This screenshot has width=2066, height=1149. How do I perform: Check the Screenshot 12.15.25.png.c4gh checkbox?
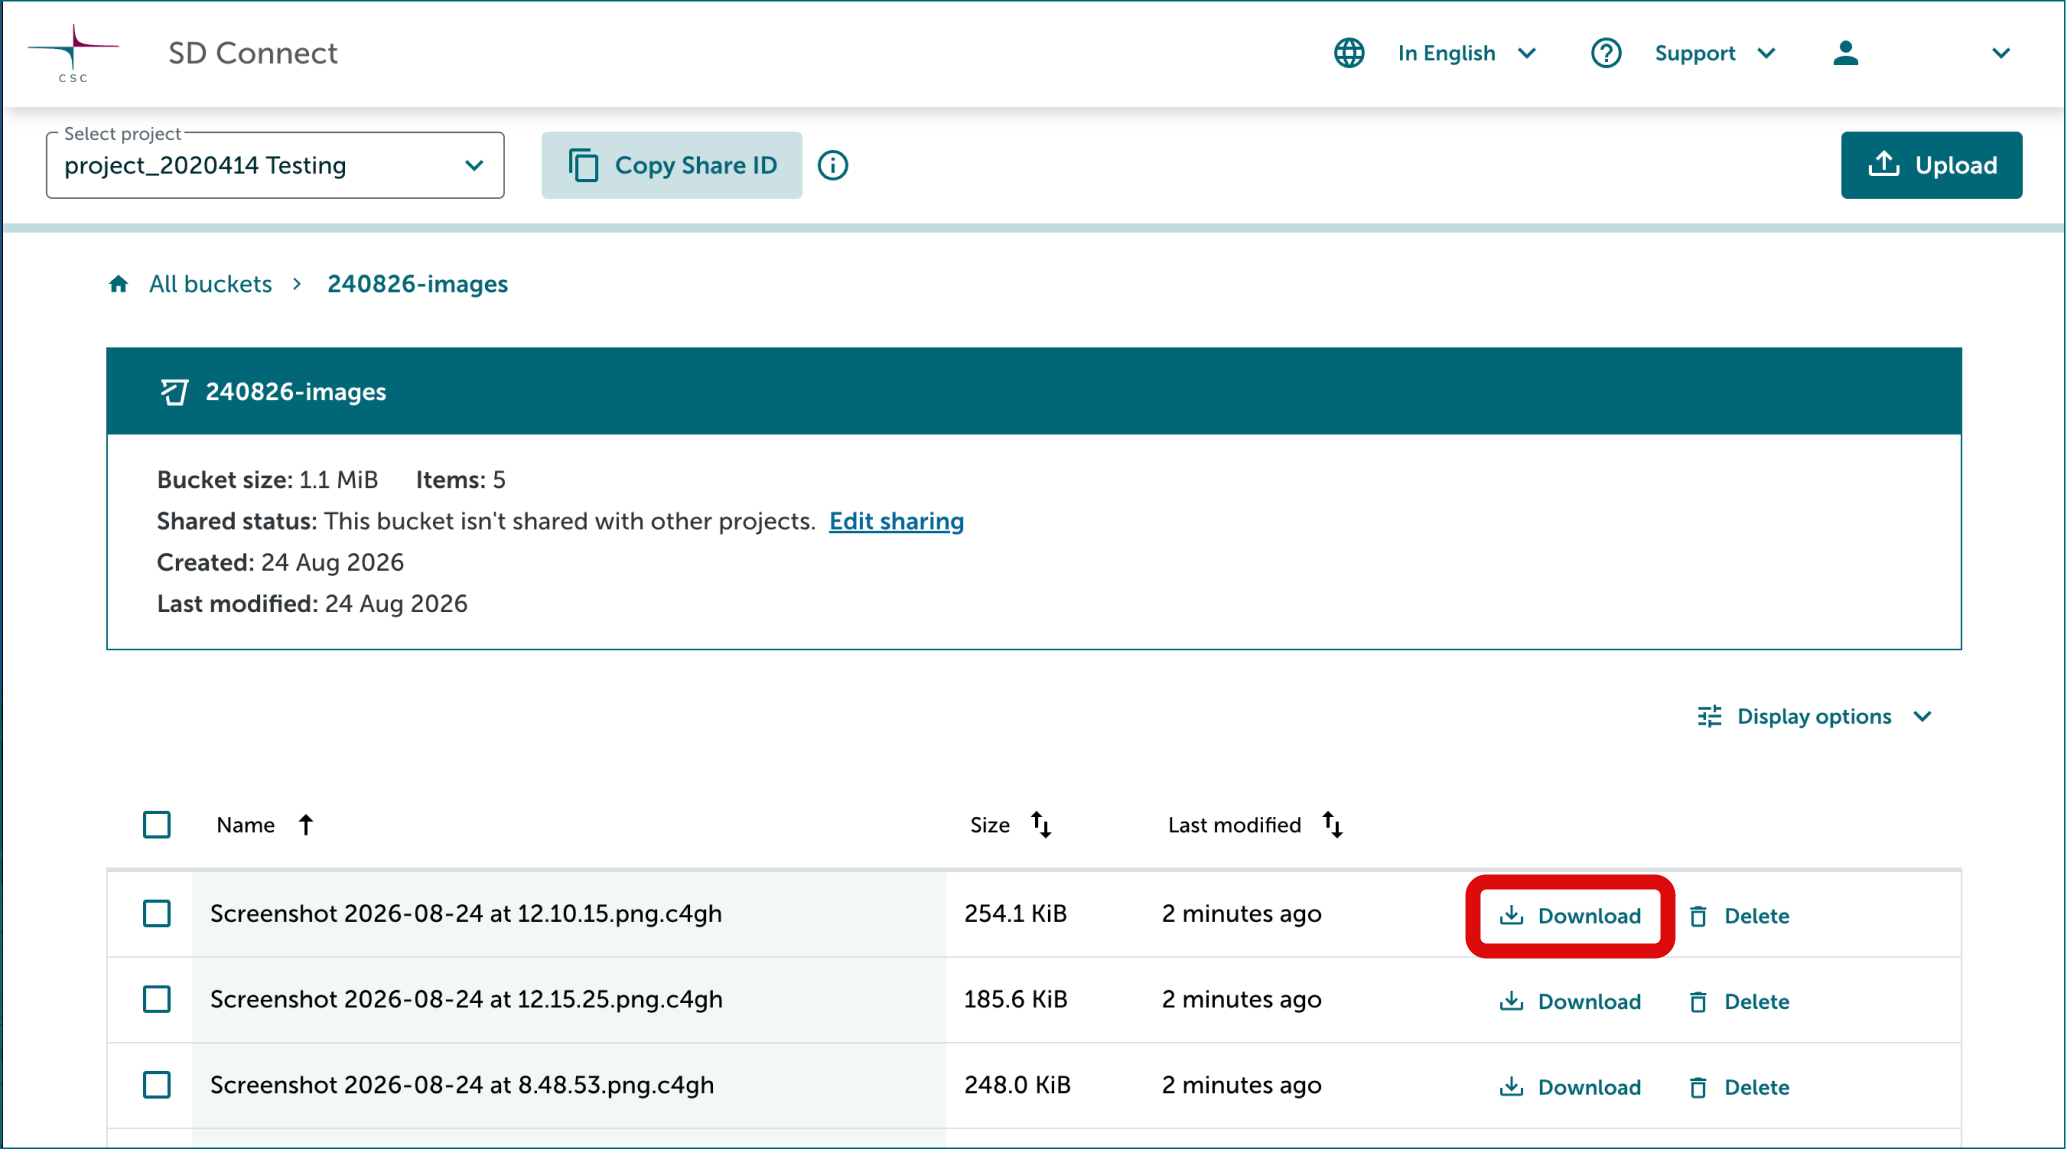157,999
